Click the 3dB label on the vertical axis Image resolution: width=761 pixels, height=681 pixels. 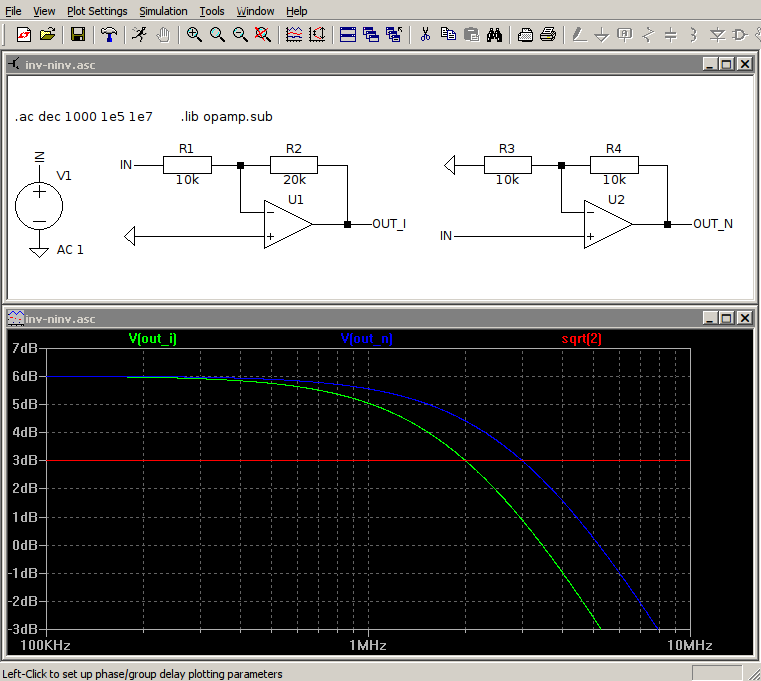click(25, 460)
